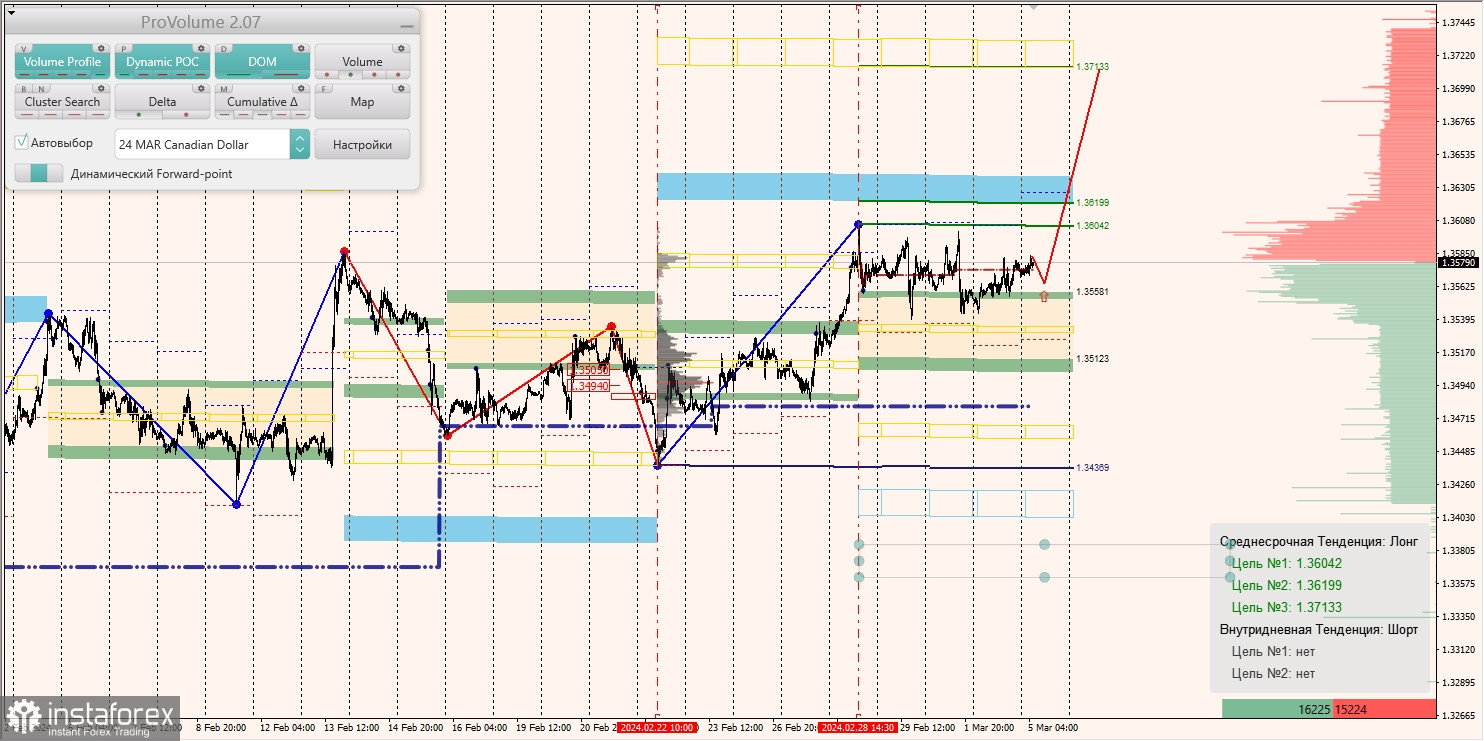This screenshot has height=741, width=1484.
Task: Click Среднесрочная Тенденция: Лонг text
Action: click(1318, 542)
